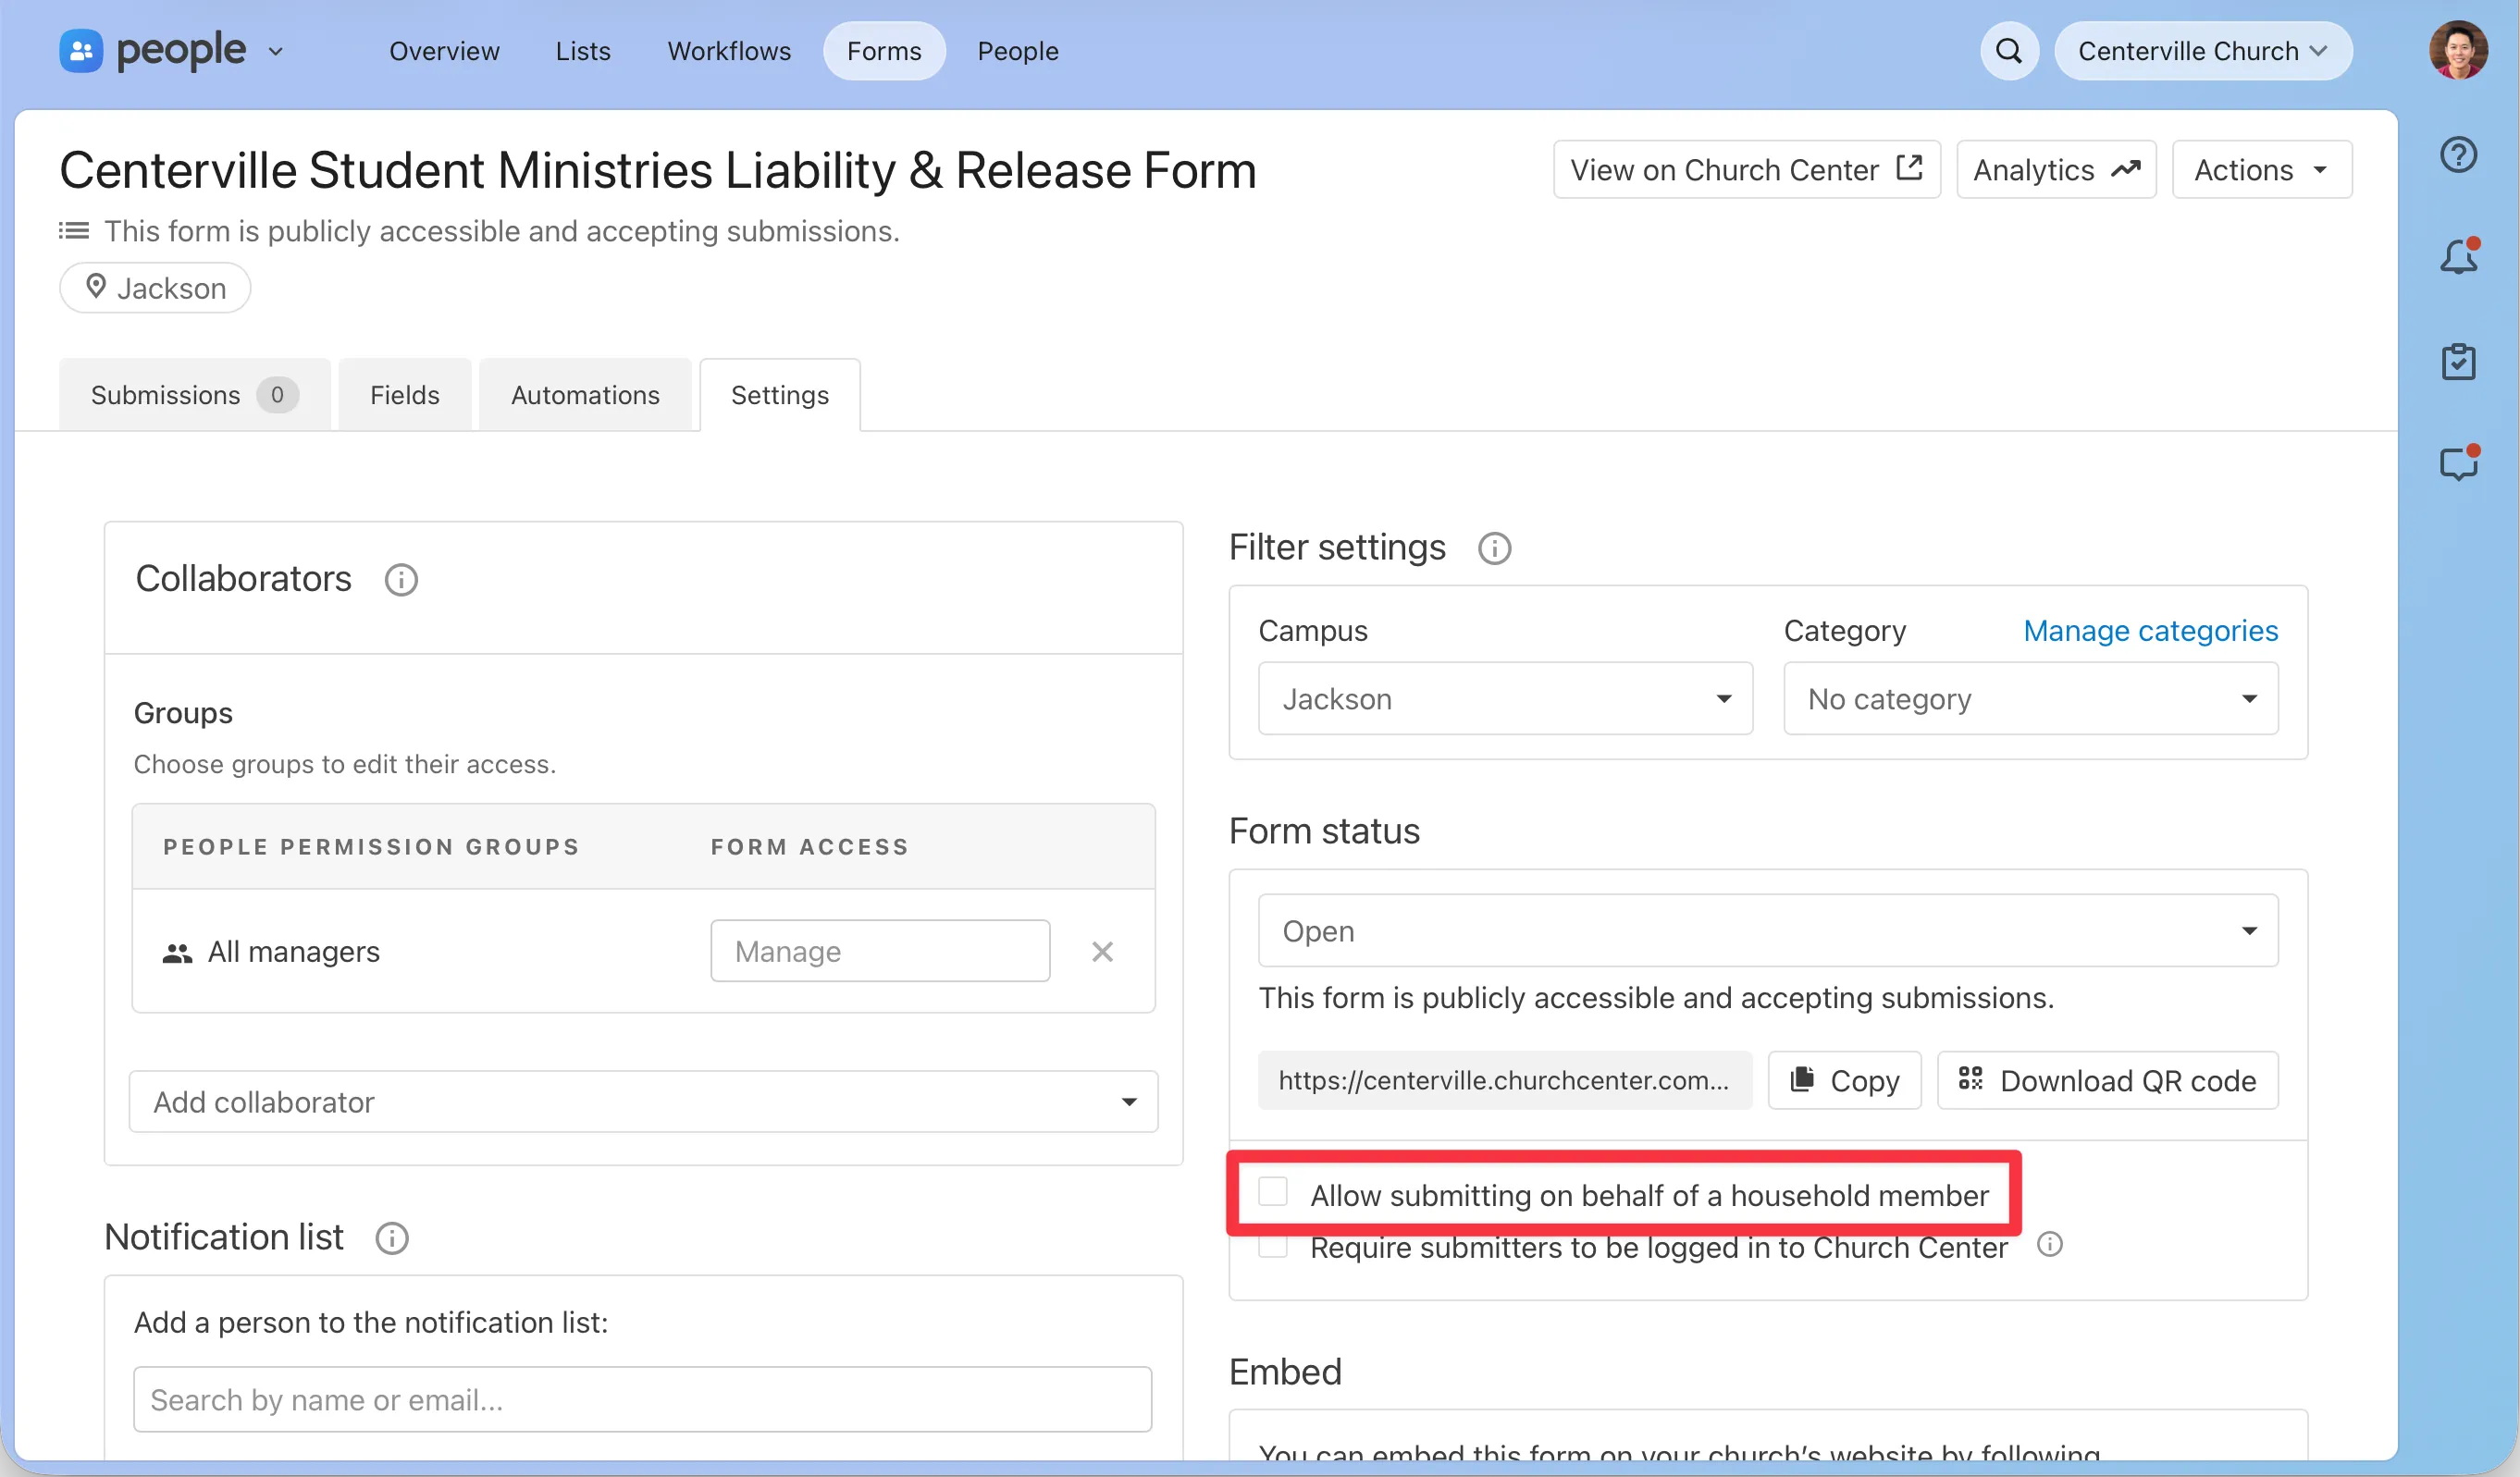Image resolution: width=2520 pixels, height=1477 pixels.
Task: Check Require submitters to be logged in
Action: coord(1272,1247)
